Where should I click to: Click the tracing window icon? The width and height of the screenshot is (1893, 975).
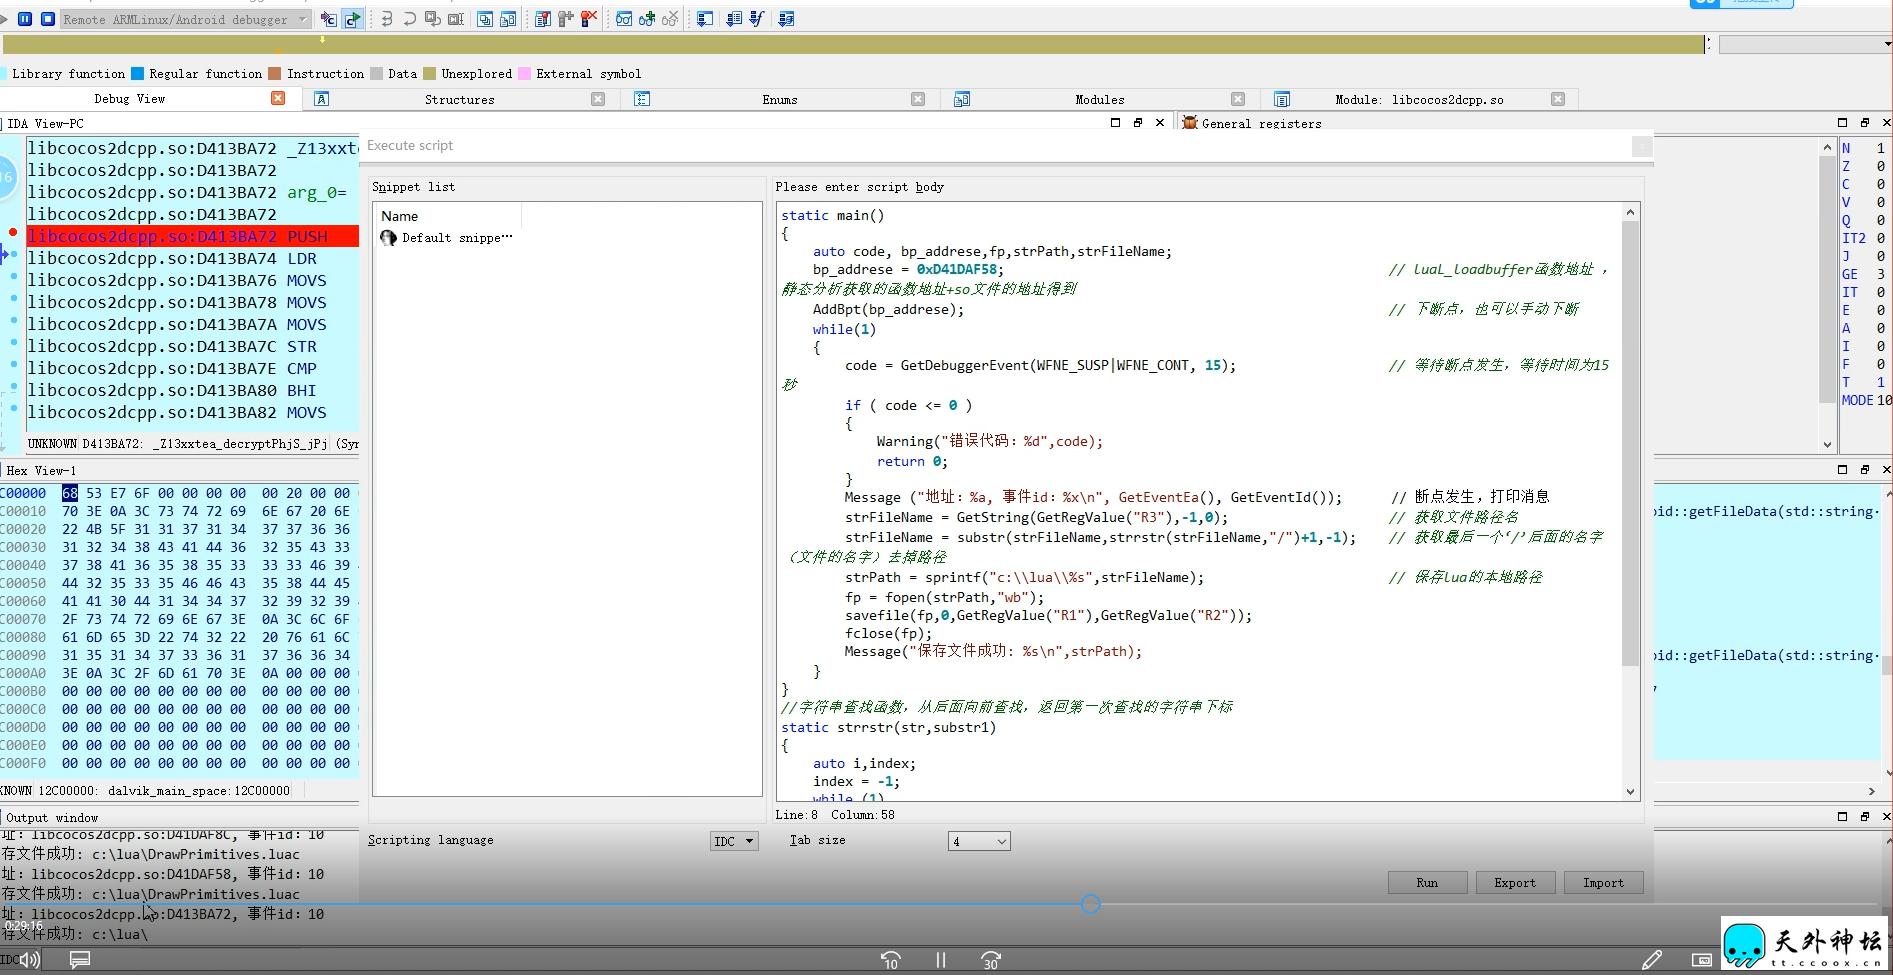click(705, 19)
